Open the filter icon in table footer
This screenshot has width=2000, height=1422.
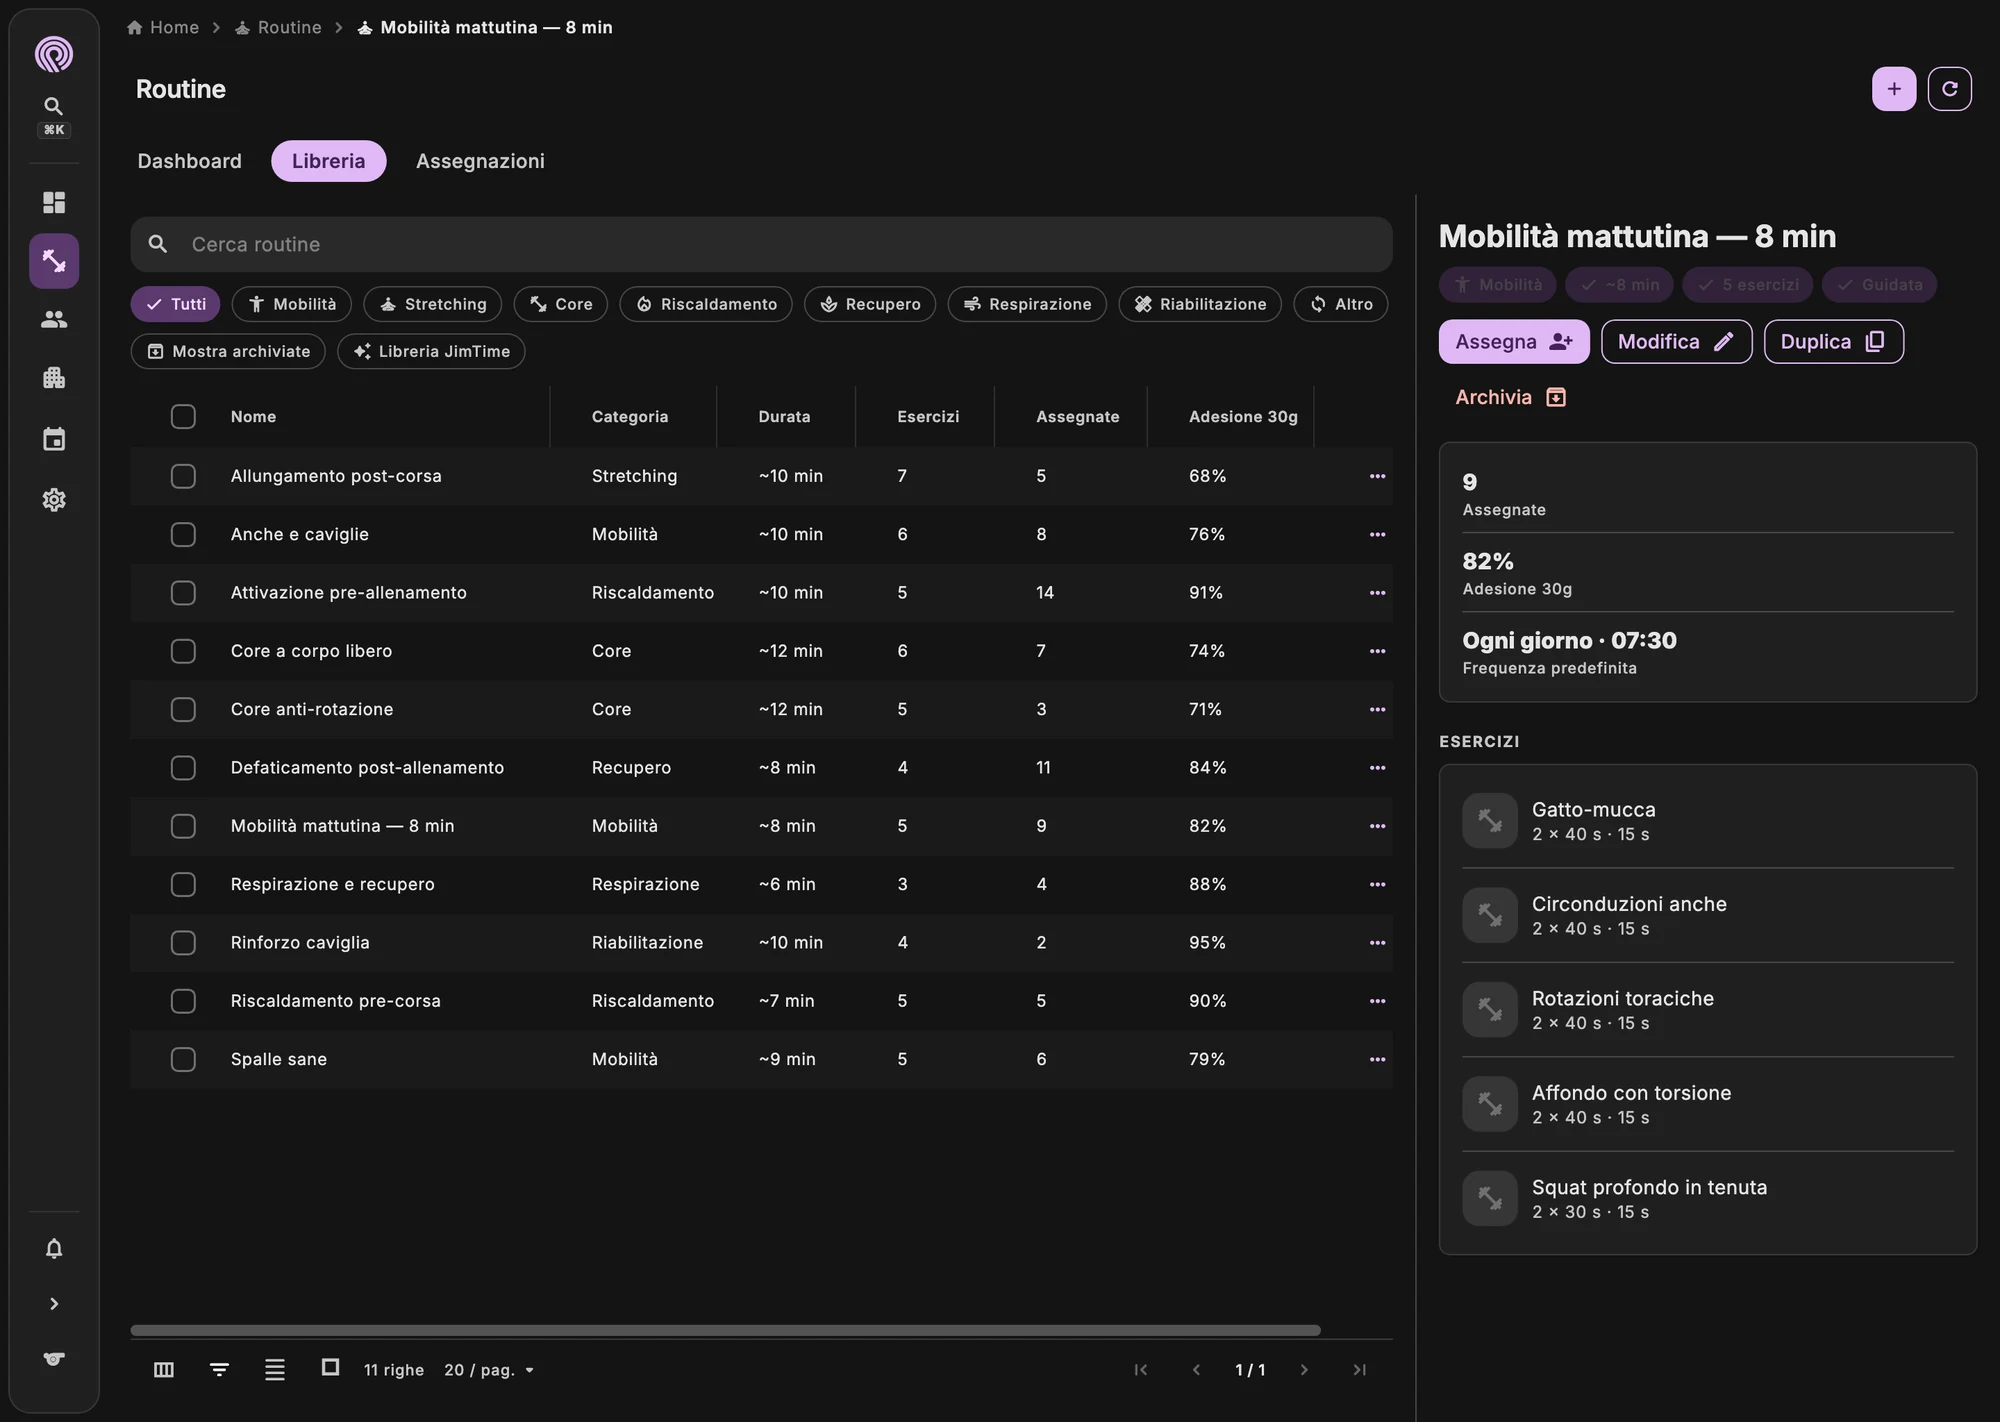point(219,1369)
